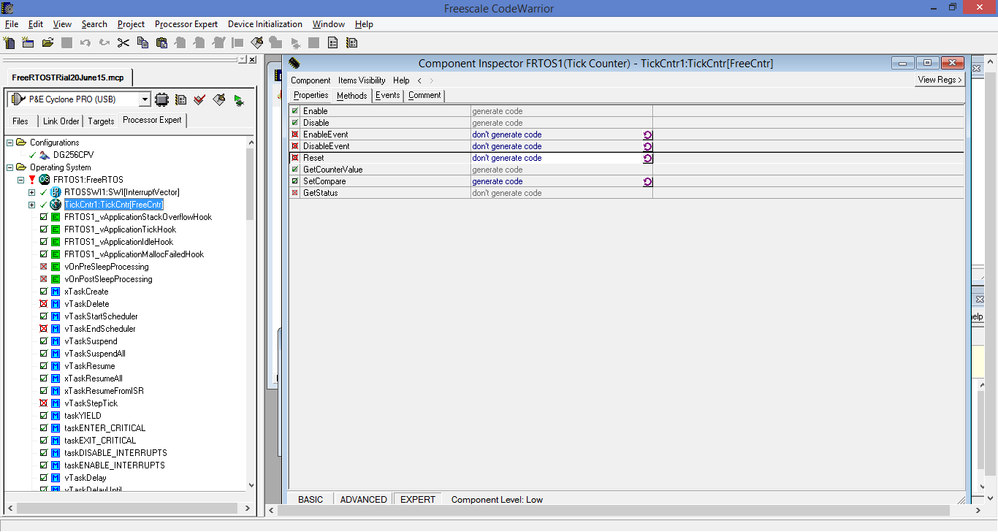This screenshot has height=532, width=998.
Task: Open the Project menu
Action: [130, 24]
